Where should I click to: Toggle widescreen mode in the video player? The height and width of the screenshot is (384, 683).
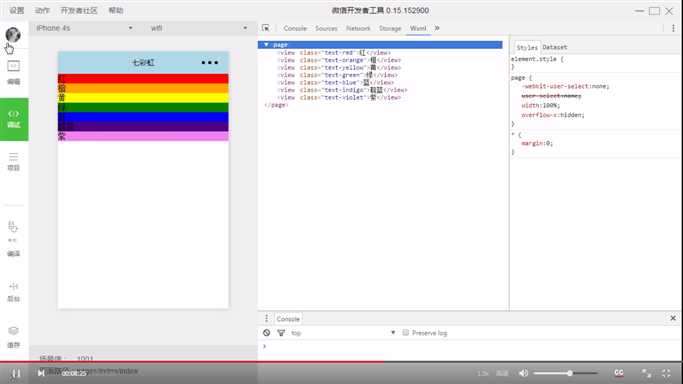pyautogui.click(x=646, y=373)
